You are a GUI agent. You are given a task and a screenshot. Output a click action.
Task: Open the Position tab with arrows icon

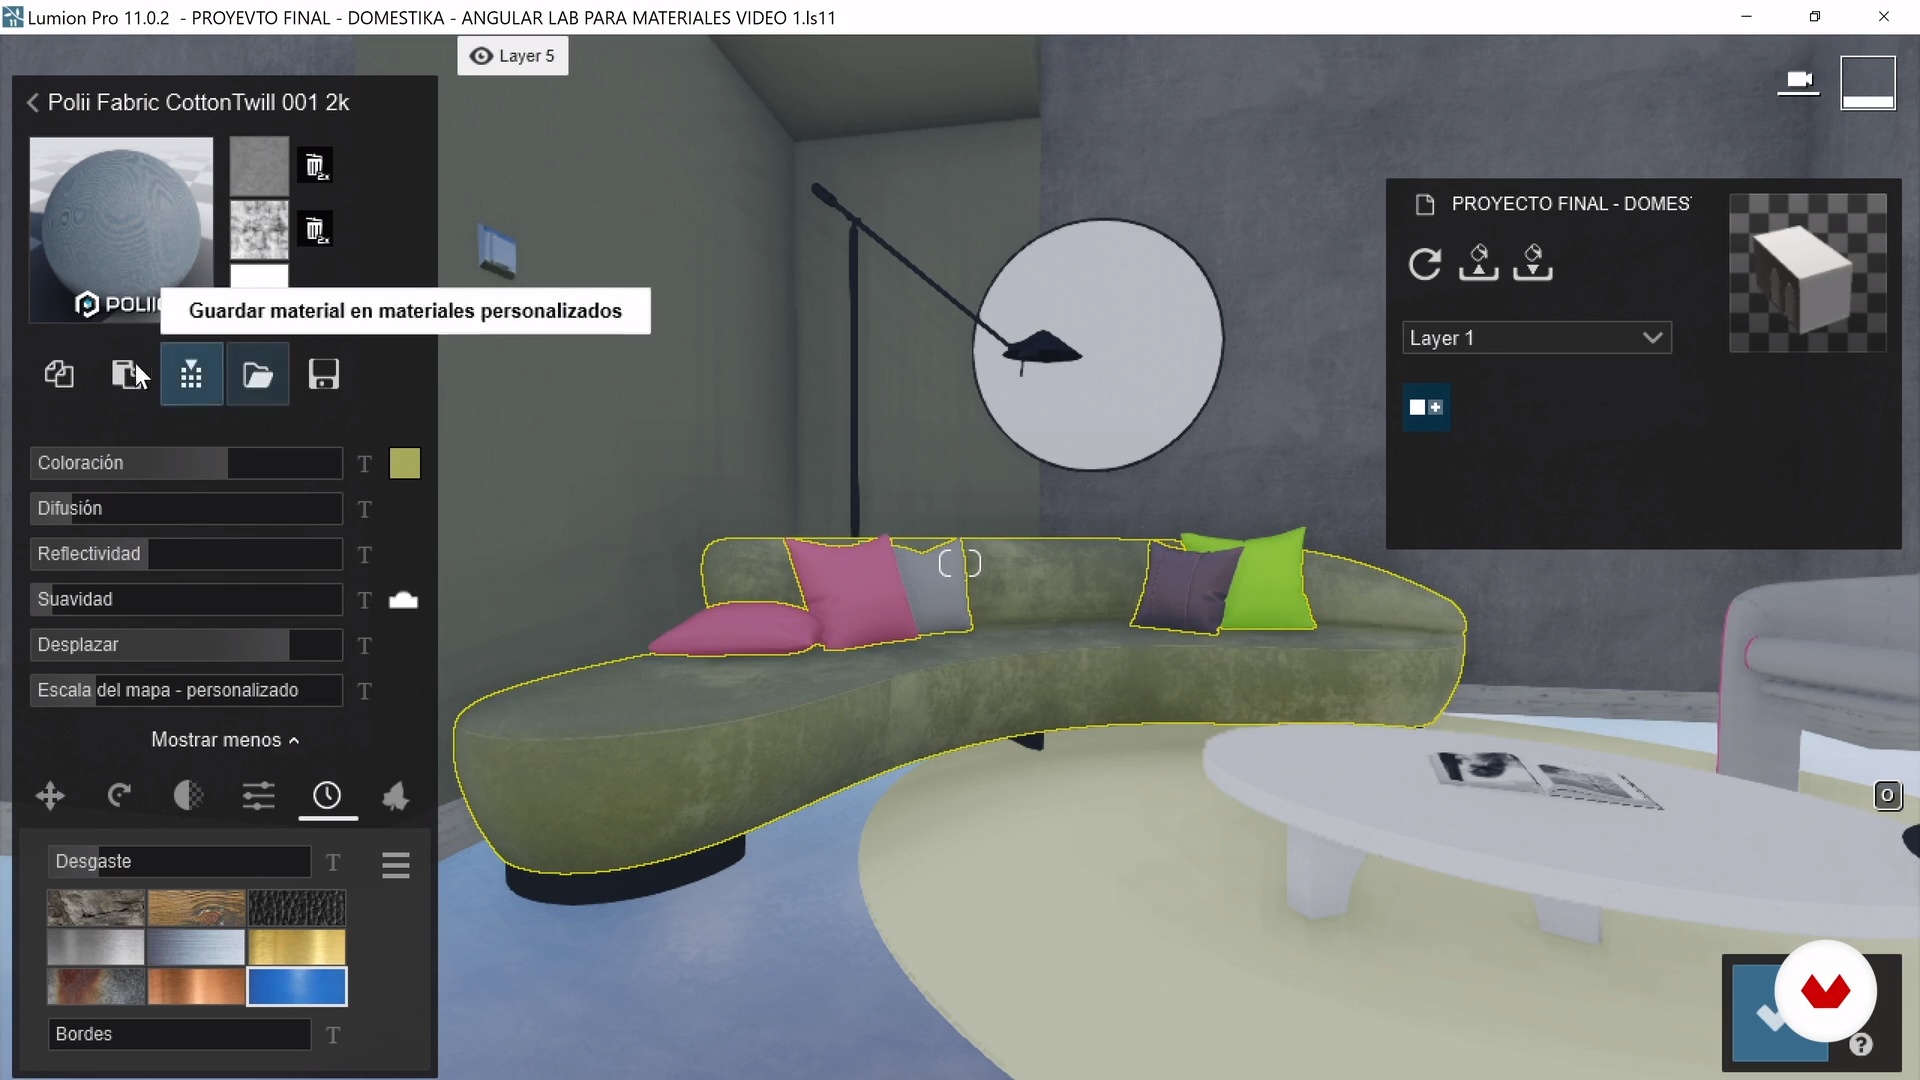(x=50, y=796)
